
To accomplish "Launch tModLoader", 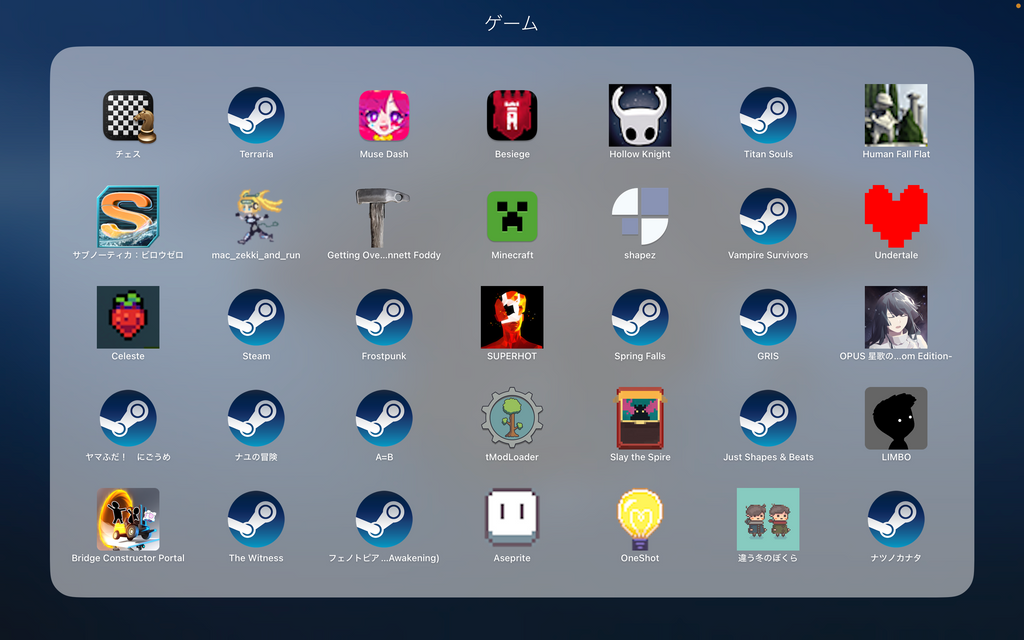I will (512, 418).
